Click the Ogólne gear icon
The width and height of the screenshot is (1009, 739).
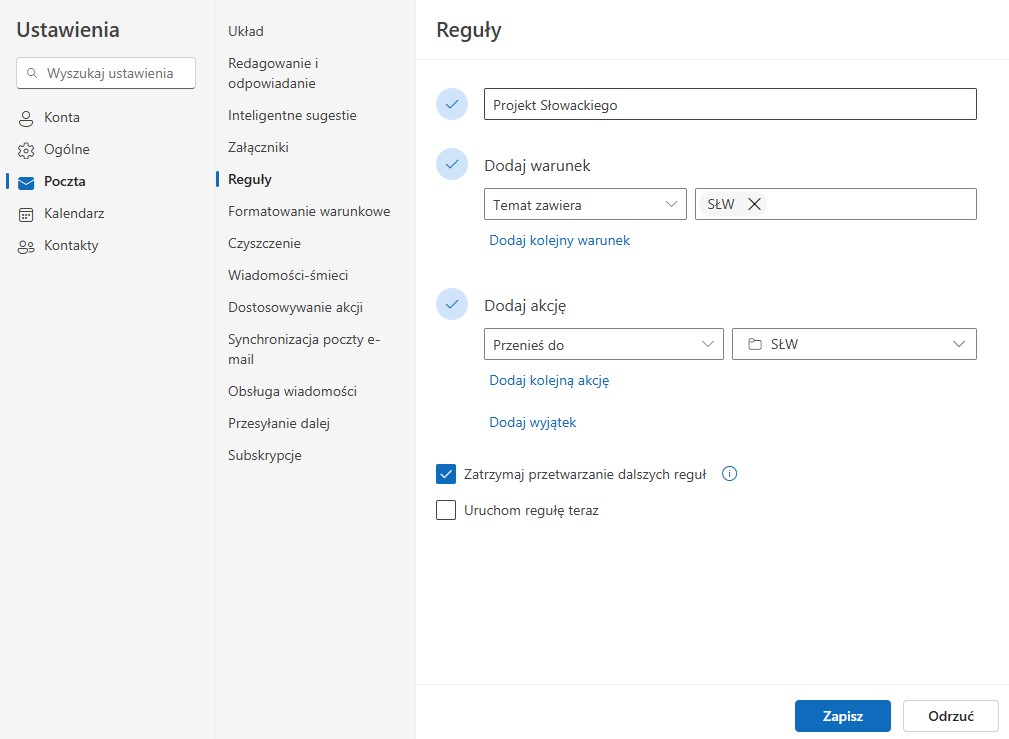[x=24, y=149]
